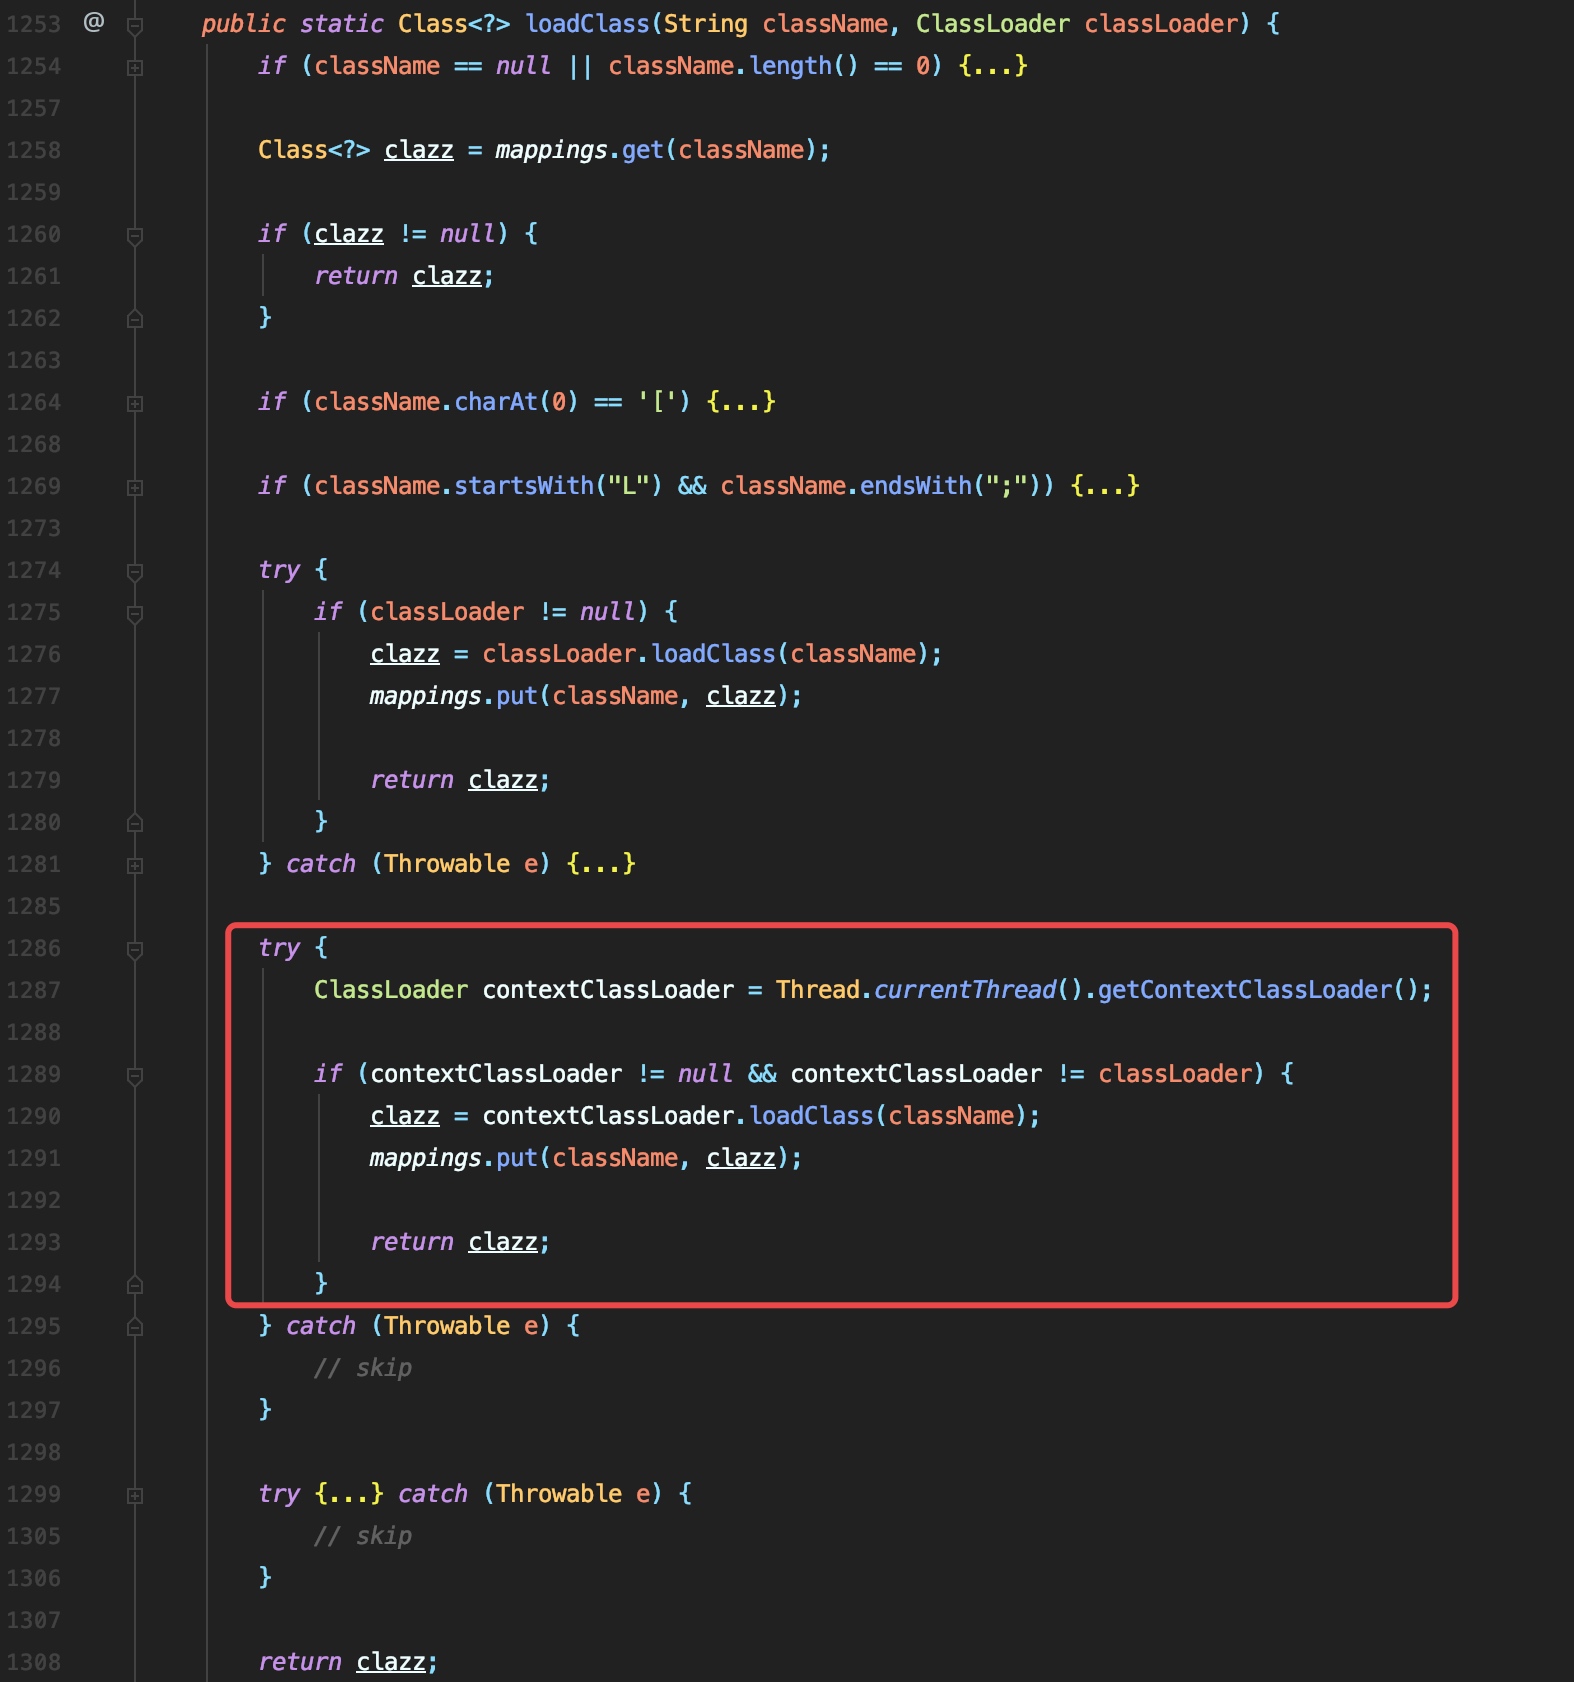Click 'Throwable' in the catch on line 1295
The width and height of the screenshot is (1574, 1682).
[x=447, y=1326]
